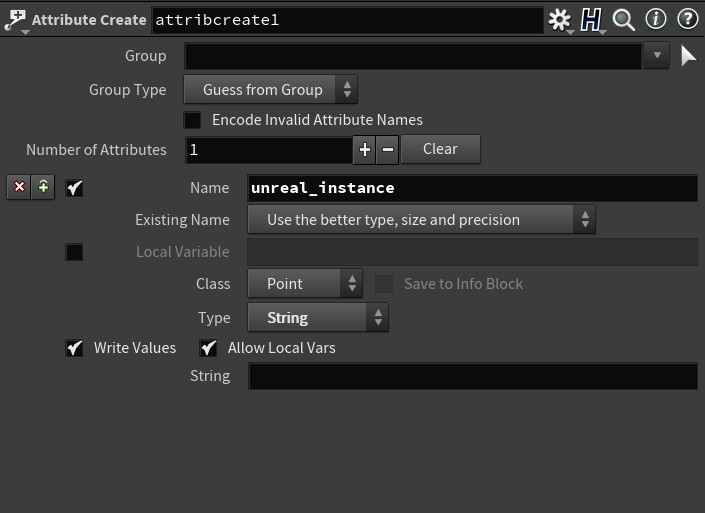Show node info via the i icon
Image resolution: width=705 pixels, height=513 pixels.
click(x=656, y=19)
